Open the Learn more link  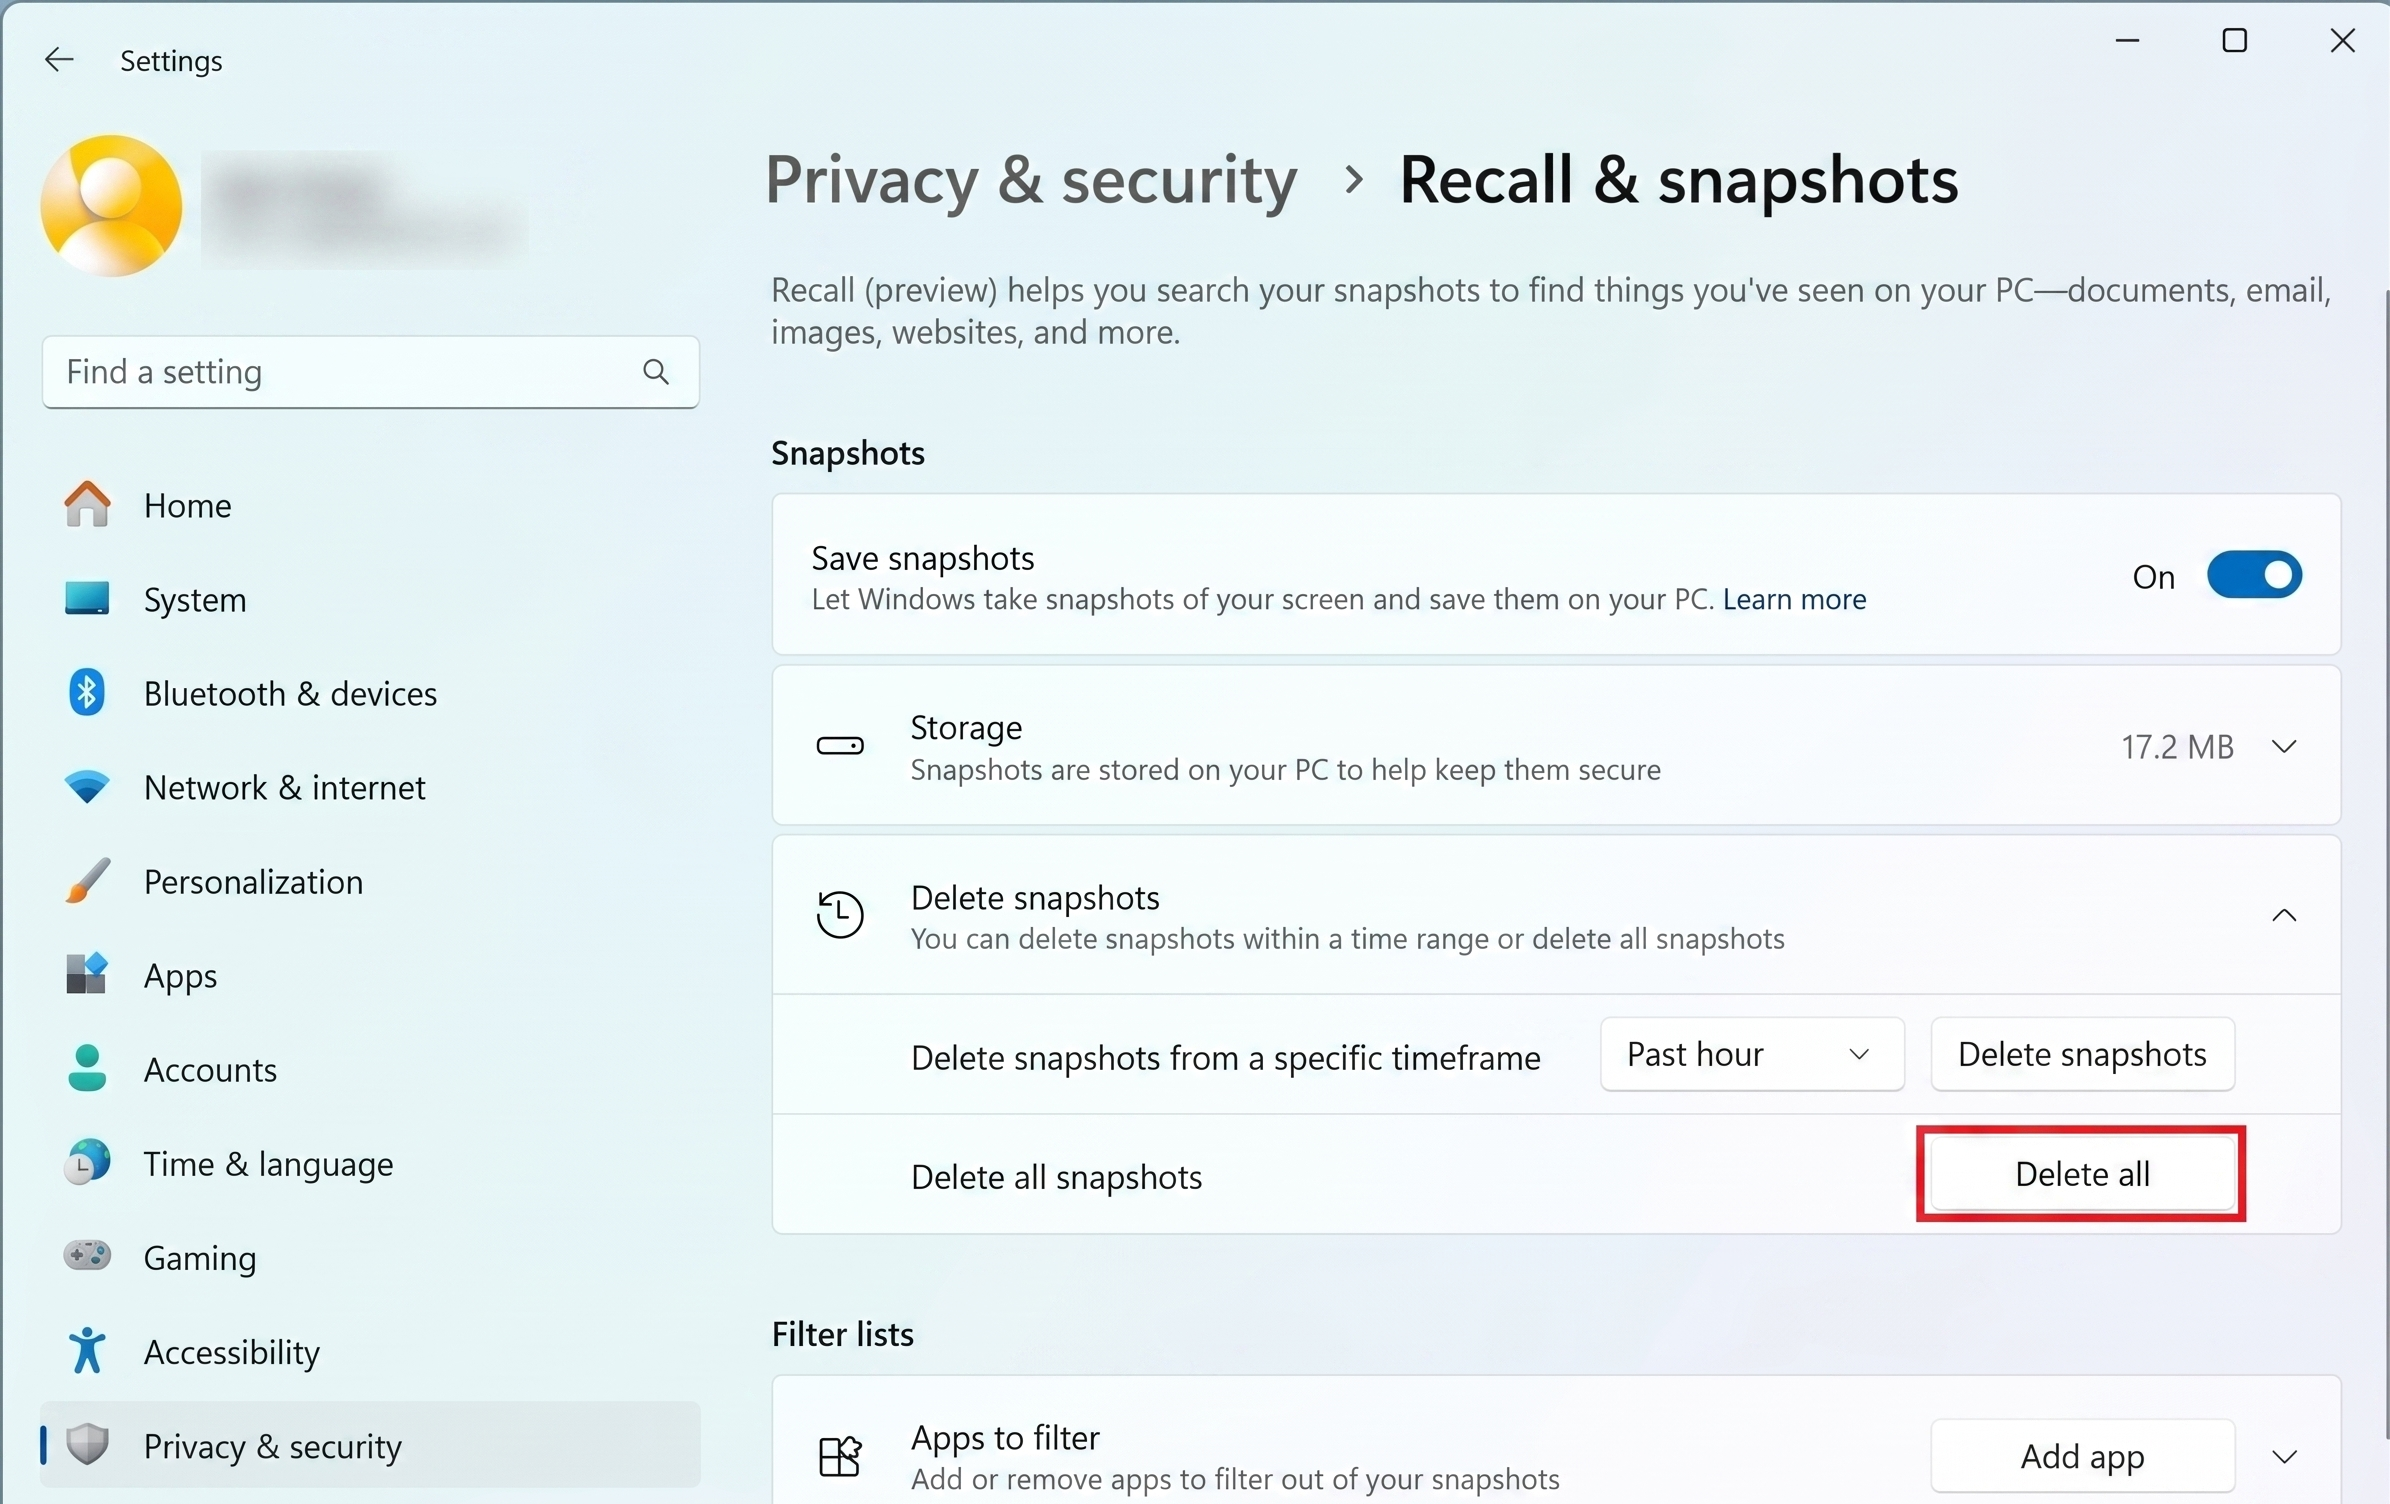tap(1792, 599)
